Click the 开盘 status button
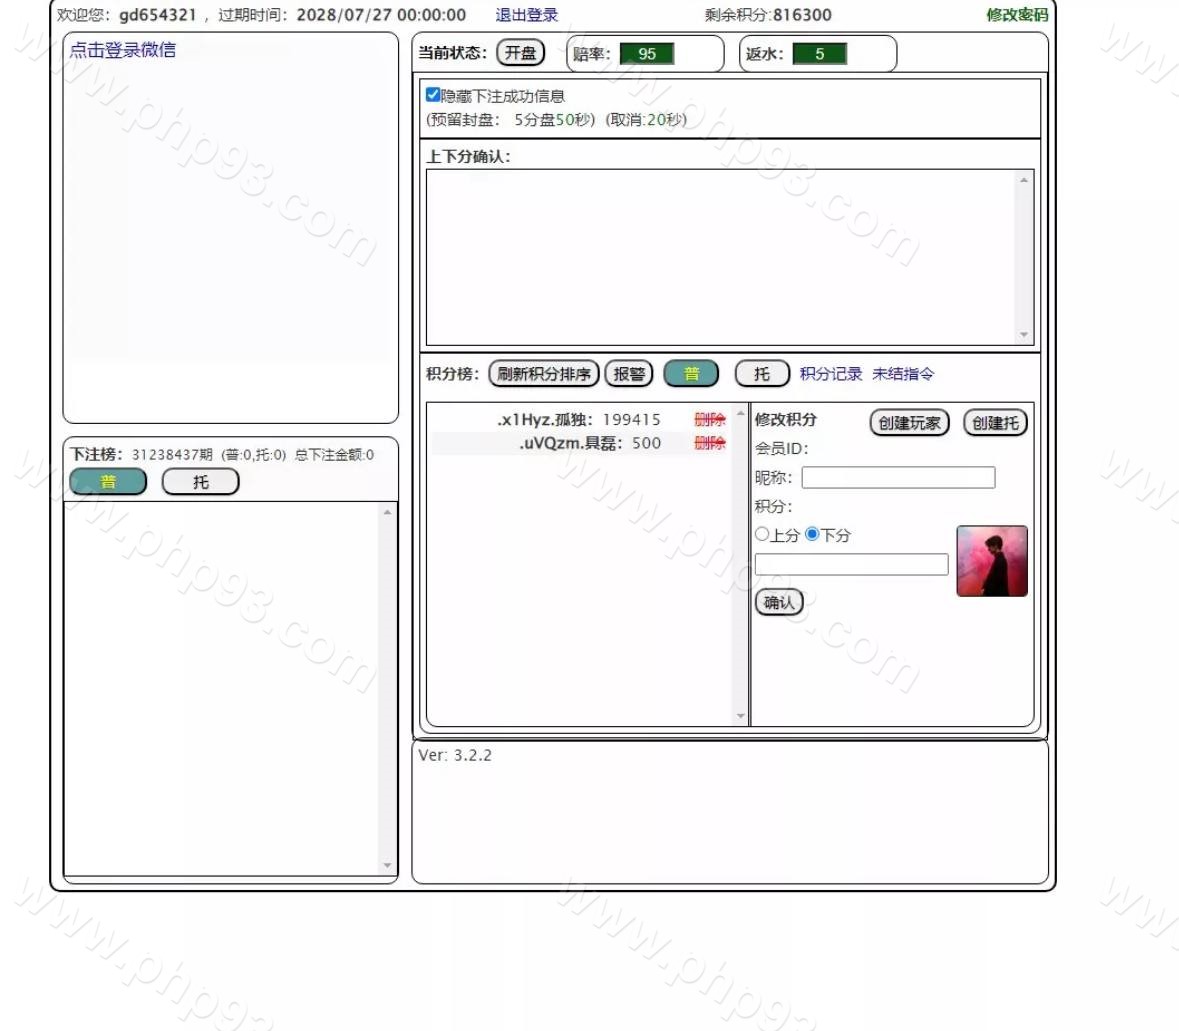The image size is (1179, 1031). 520,53
